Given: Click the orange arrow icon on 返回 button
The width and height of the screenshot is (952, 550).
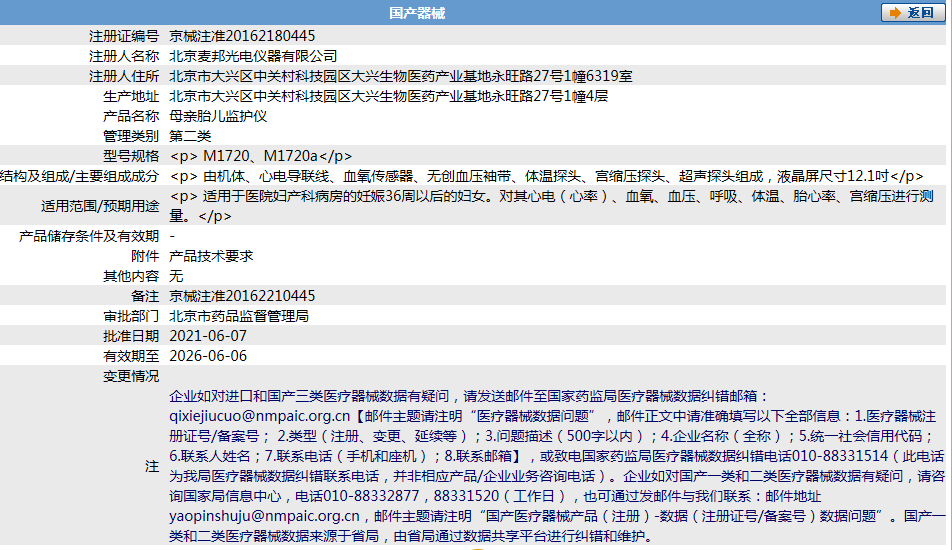Looking at the screenshot, I should [x=895, y=13].
